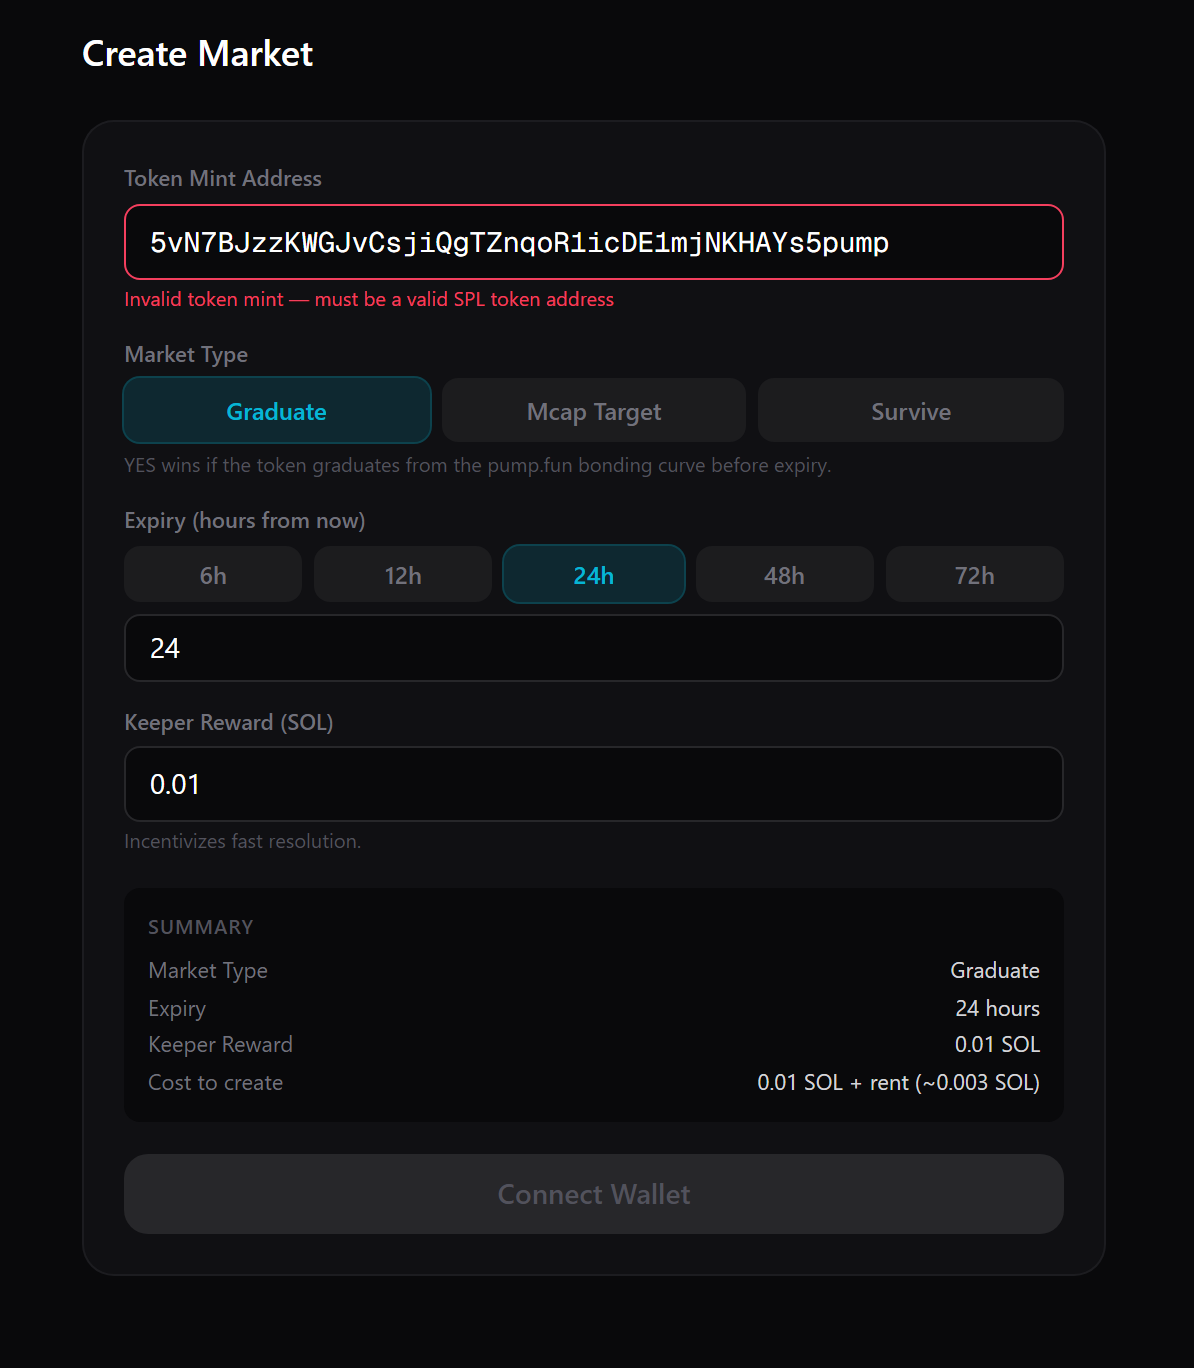Click the Connect Wallet button
Screen dimensions: 1194x1368
(x=593, y=1194)
